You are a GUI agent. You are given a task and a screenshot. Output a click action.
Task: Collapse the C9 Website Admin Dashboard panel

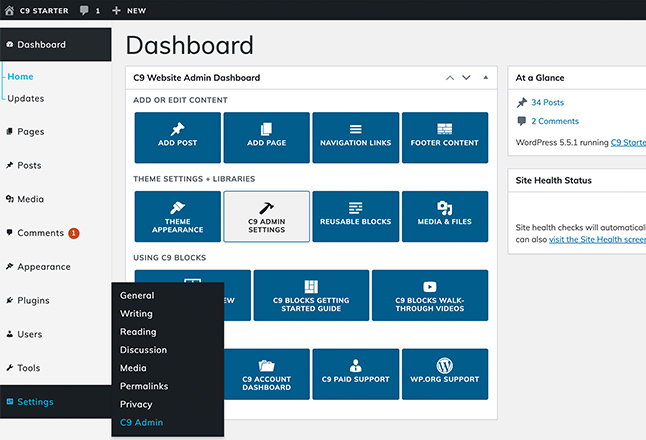486,77
